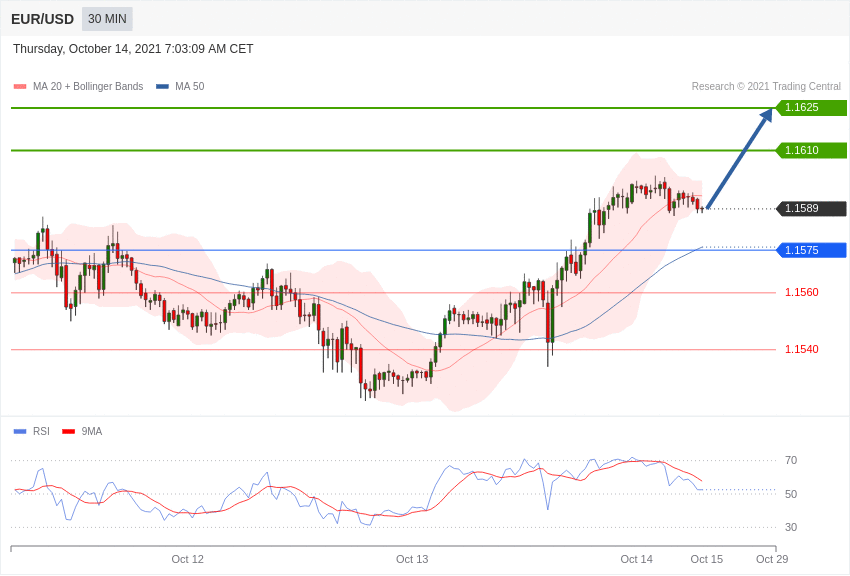Click the RSI 70 level label
The image size is (850, 576).
(791, 461)
